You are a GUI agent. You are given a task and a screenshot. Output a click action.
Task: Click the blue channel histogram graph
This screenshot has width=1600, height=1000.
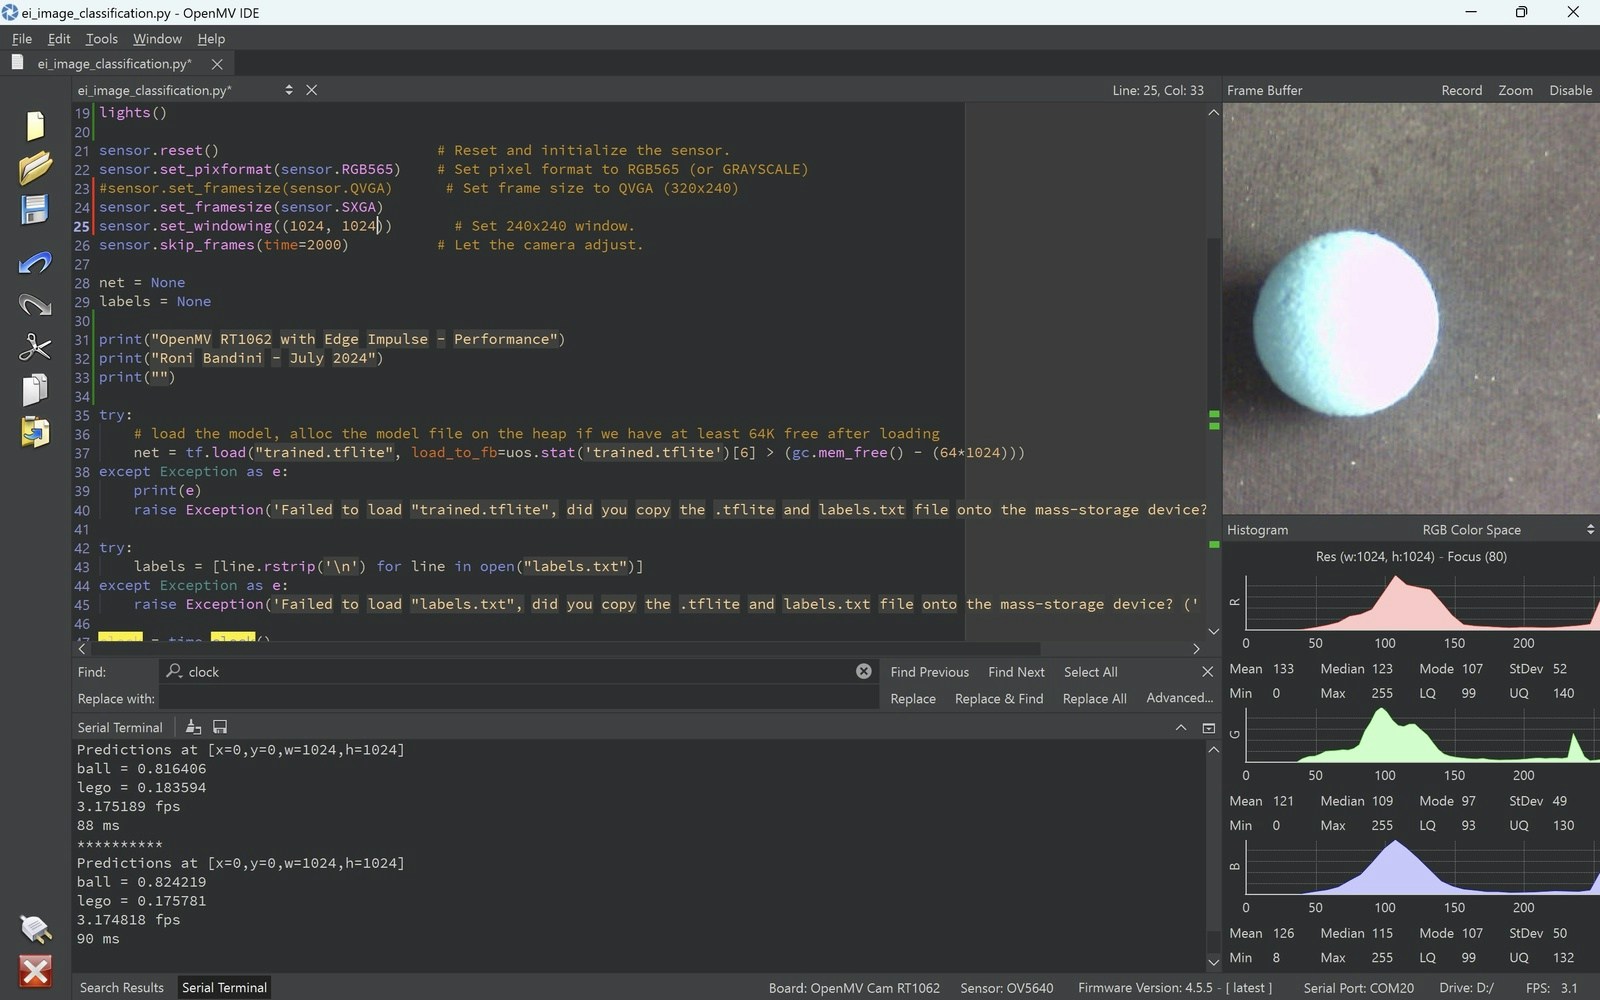coord(1421,866)
